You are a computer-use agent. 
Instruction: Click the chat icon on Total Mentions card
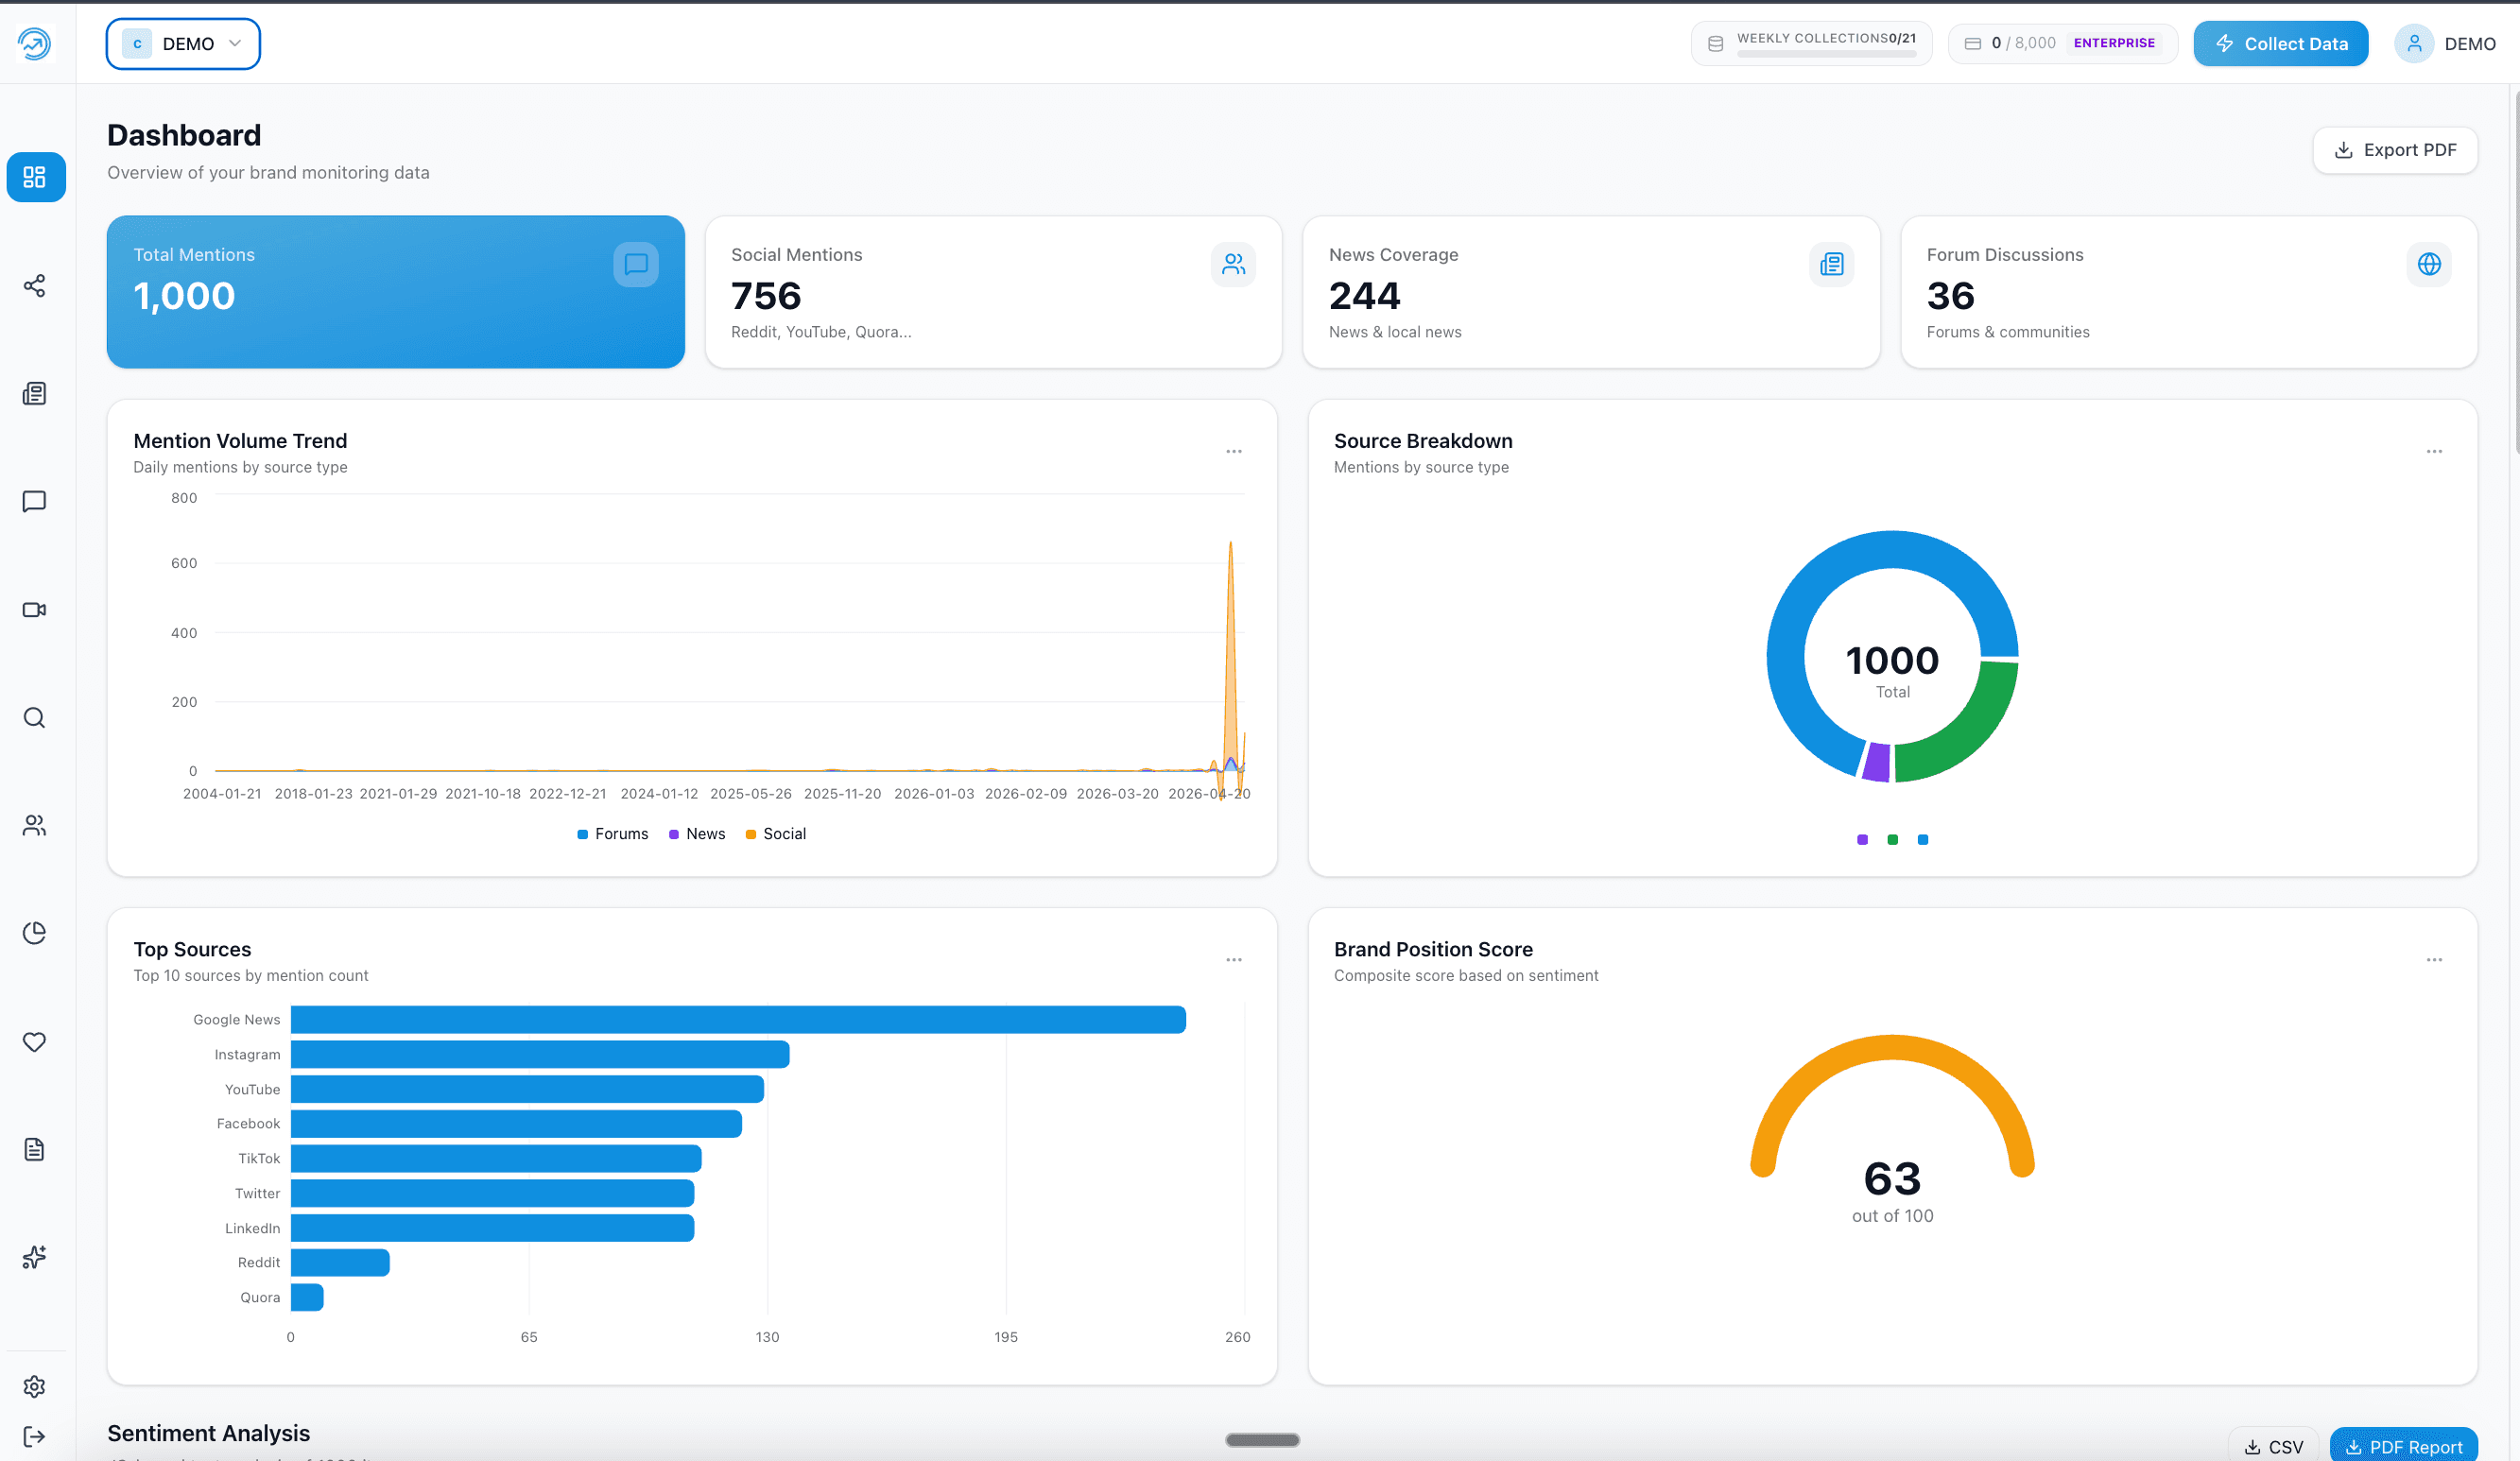[636, 264]
